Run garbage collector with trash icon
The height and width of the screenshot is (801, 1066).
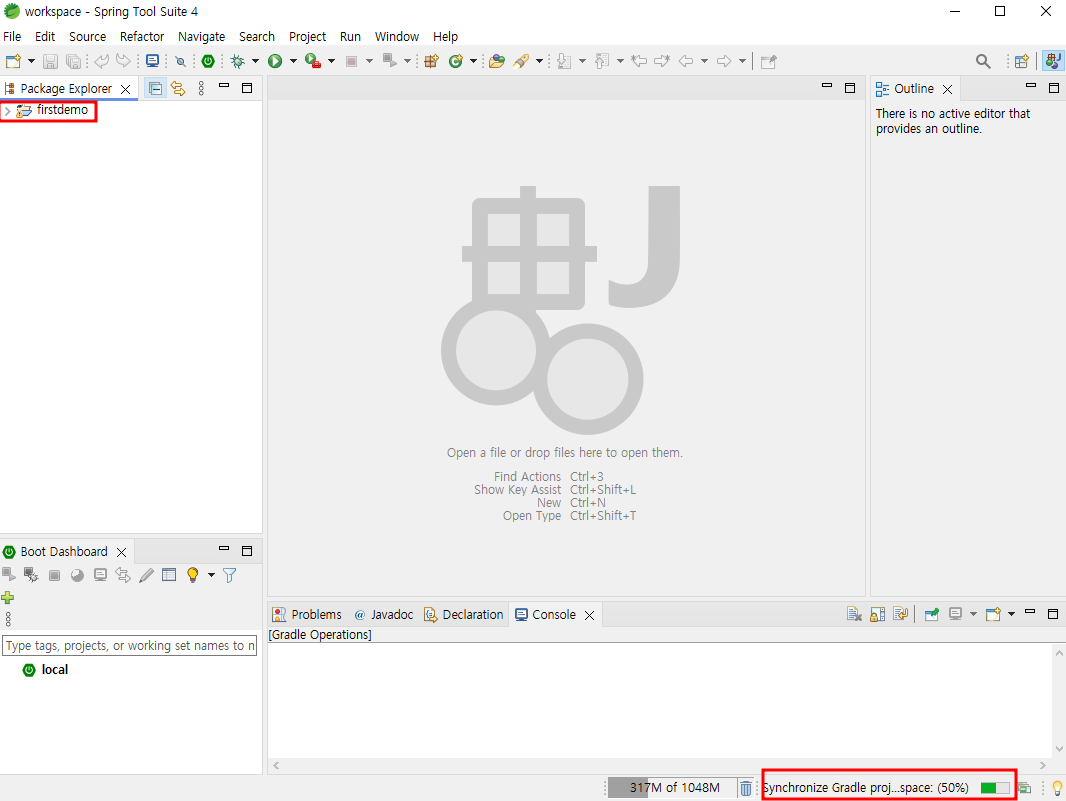746,788
